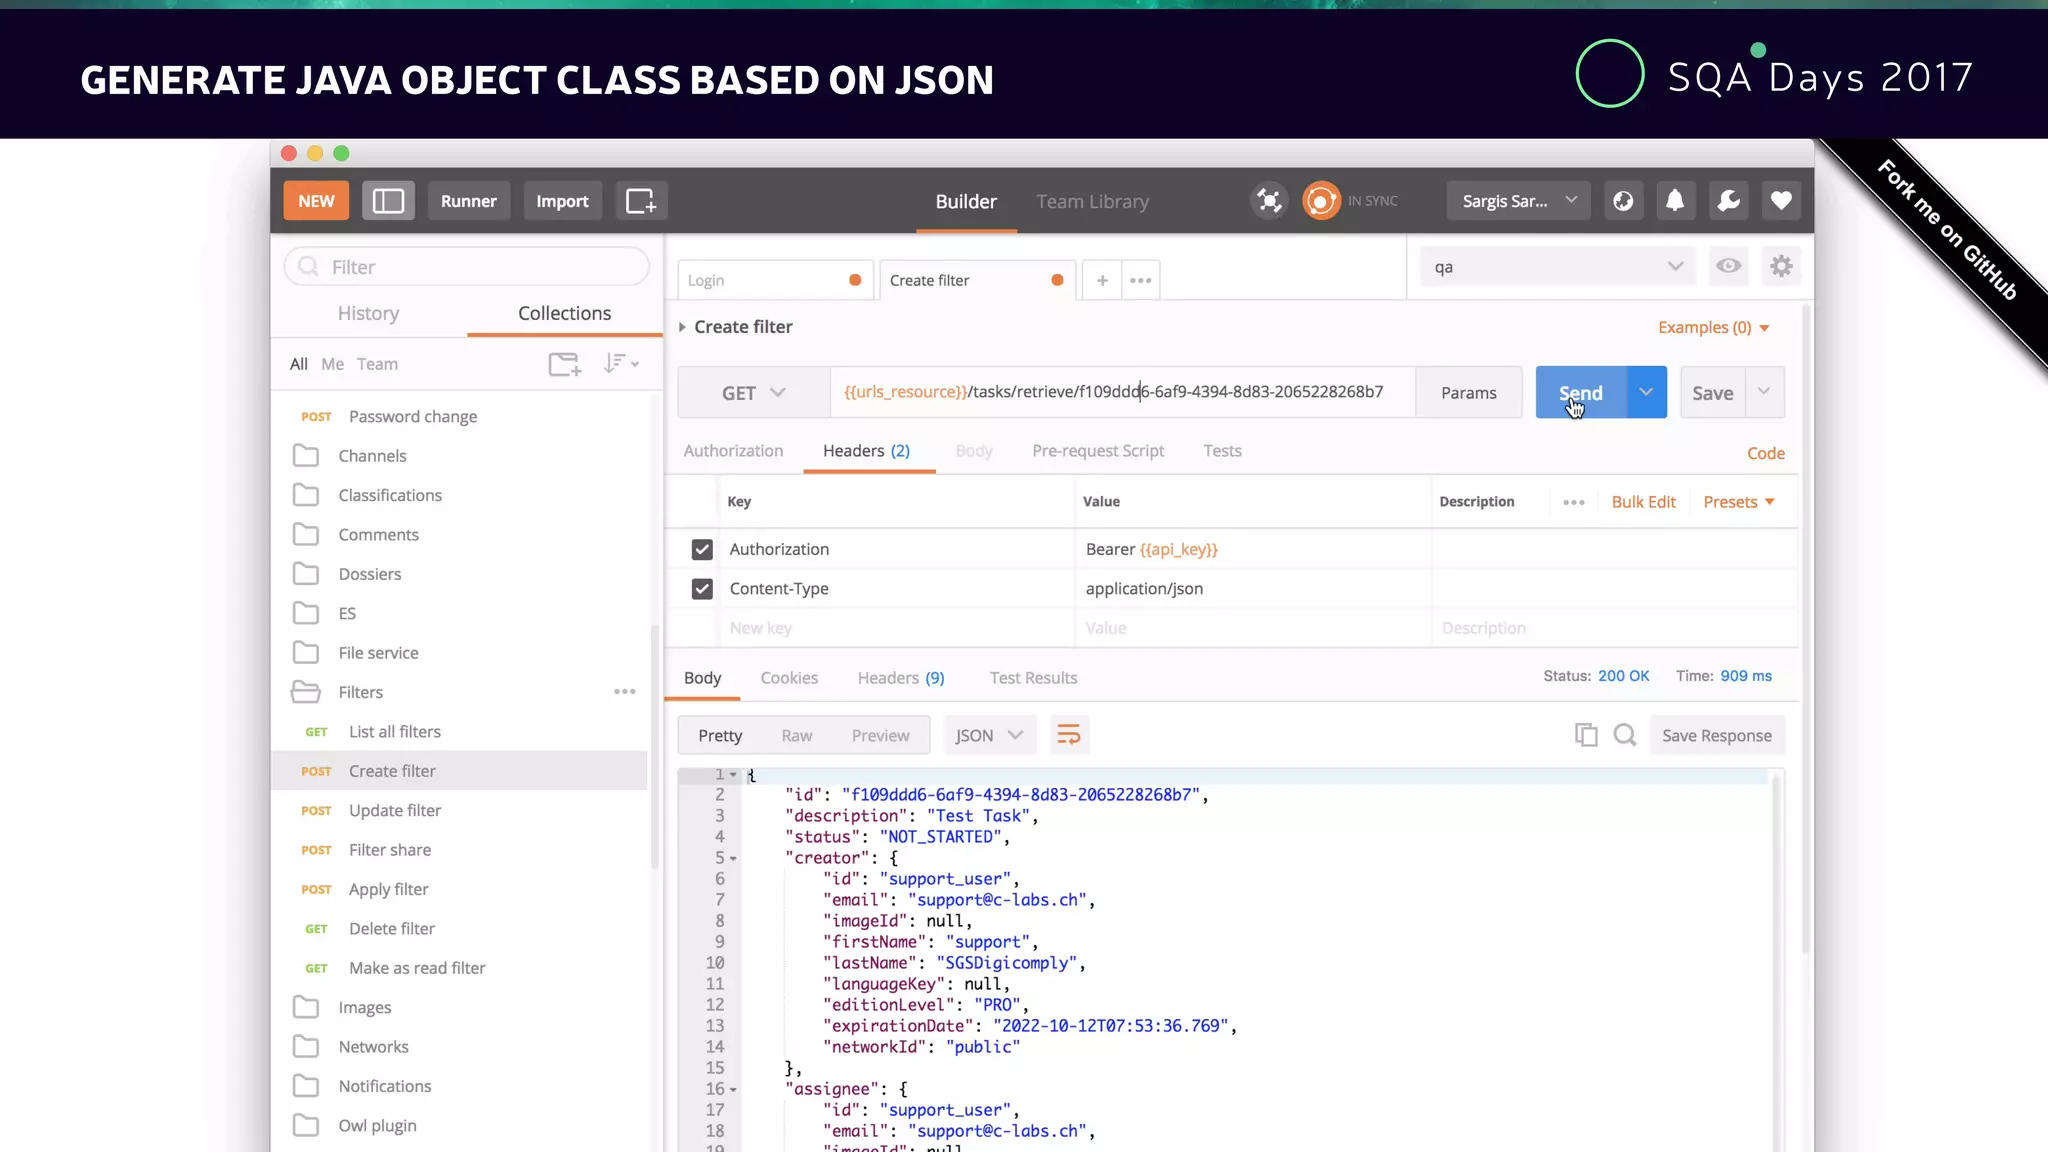Click the Params button
The width and height of the screenshot is (2048, 1152).
coord(1468,393)
